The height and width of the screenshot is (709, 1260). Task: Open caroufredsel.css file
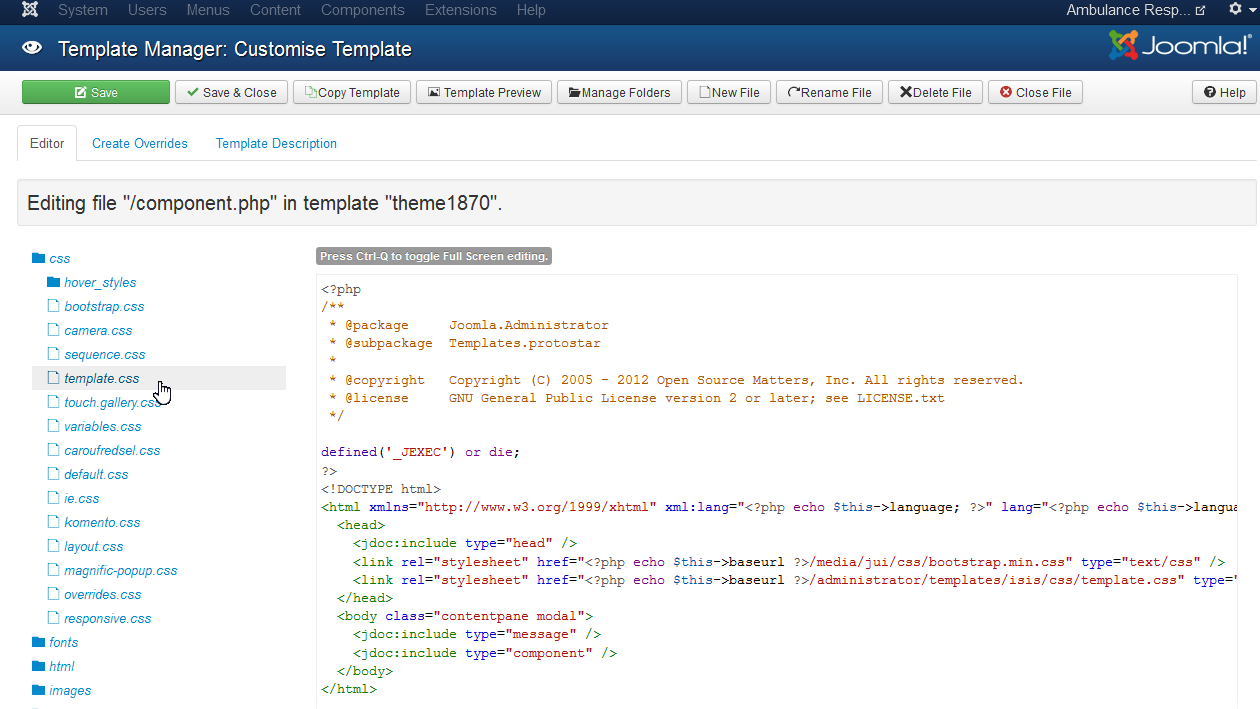coord(112,451)
